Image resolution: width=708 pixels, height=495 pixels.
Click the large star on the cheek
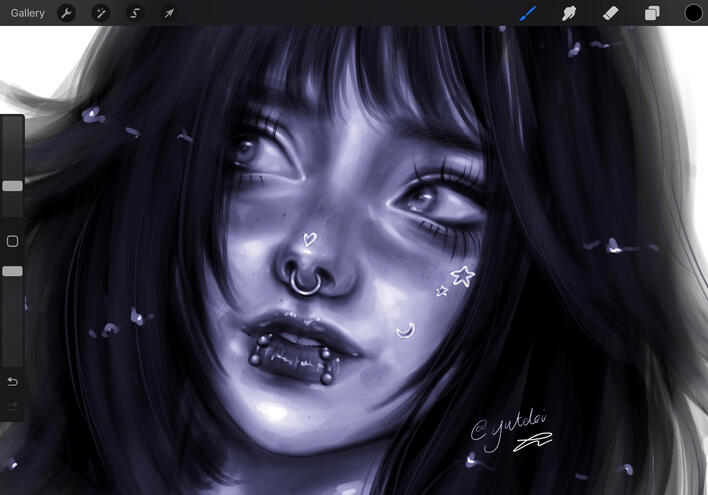pos(461,275)
